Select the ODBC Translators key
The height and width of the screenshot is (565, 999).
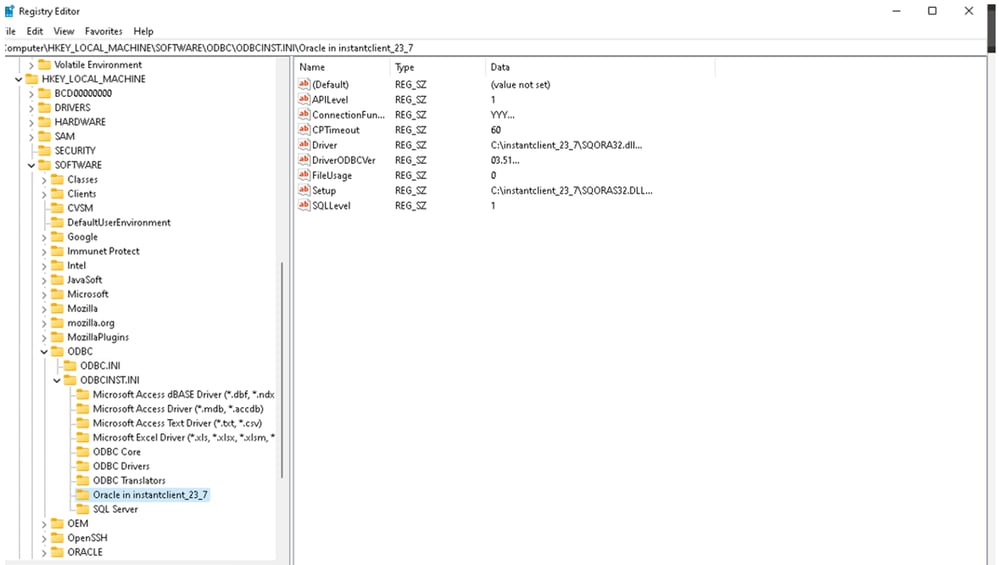tap(129, 480)
